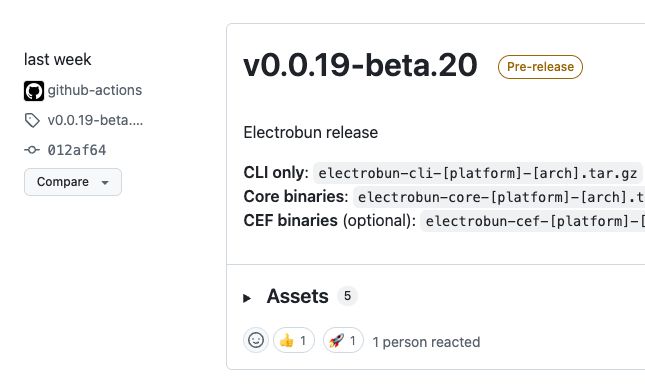Open the github-actions author link
Viewport: 645px width, 392px height.
(95, 90)
